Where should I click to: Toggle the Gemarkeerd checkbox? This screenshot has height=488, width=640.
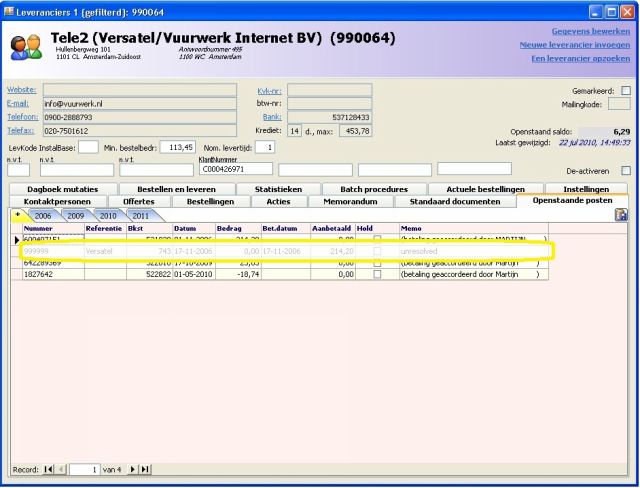626,91
